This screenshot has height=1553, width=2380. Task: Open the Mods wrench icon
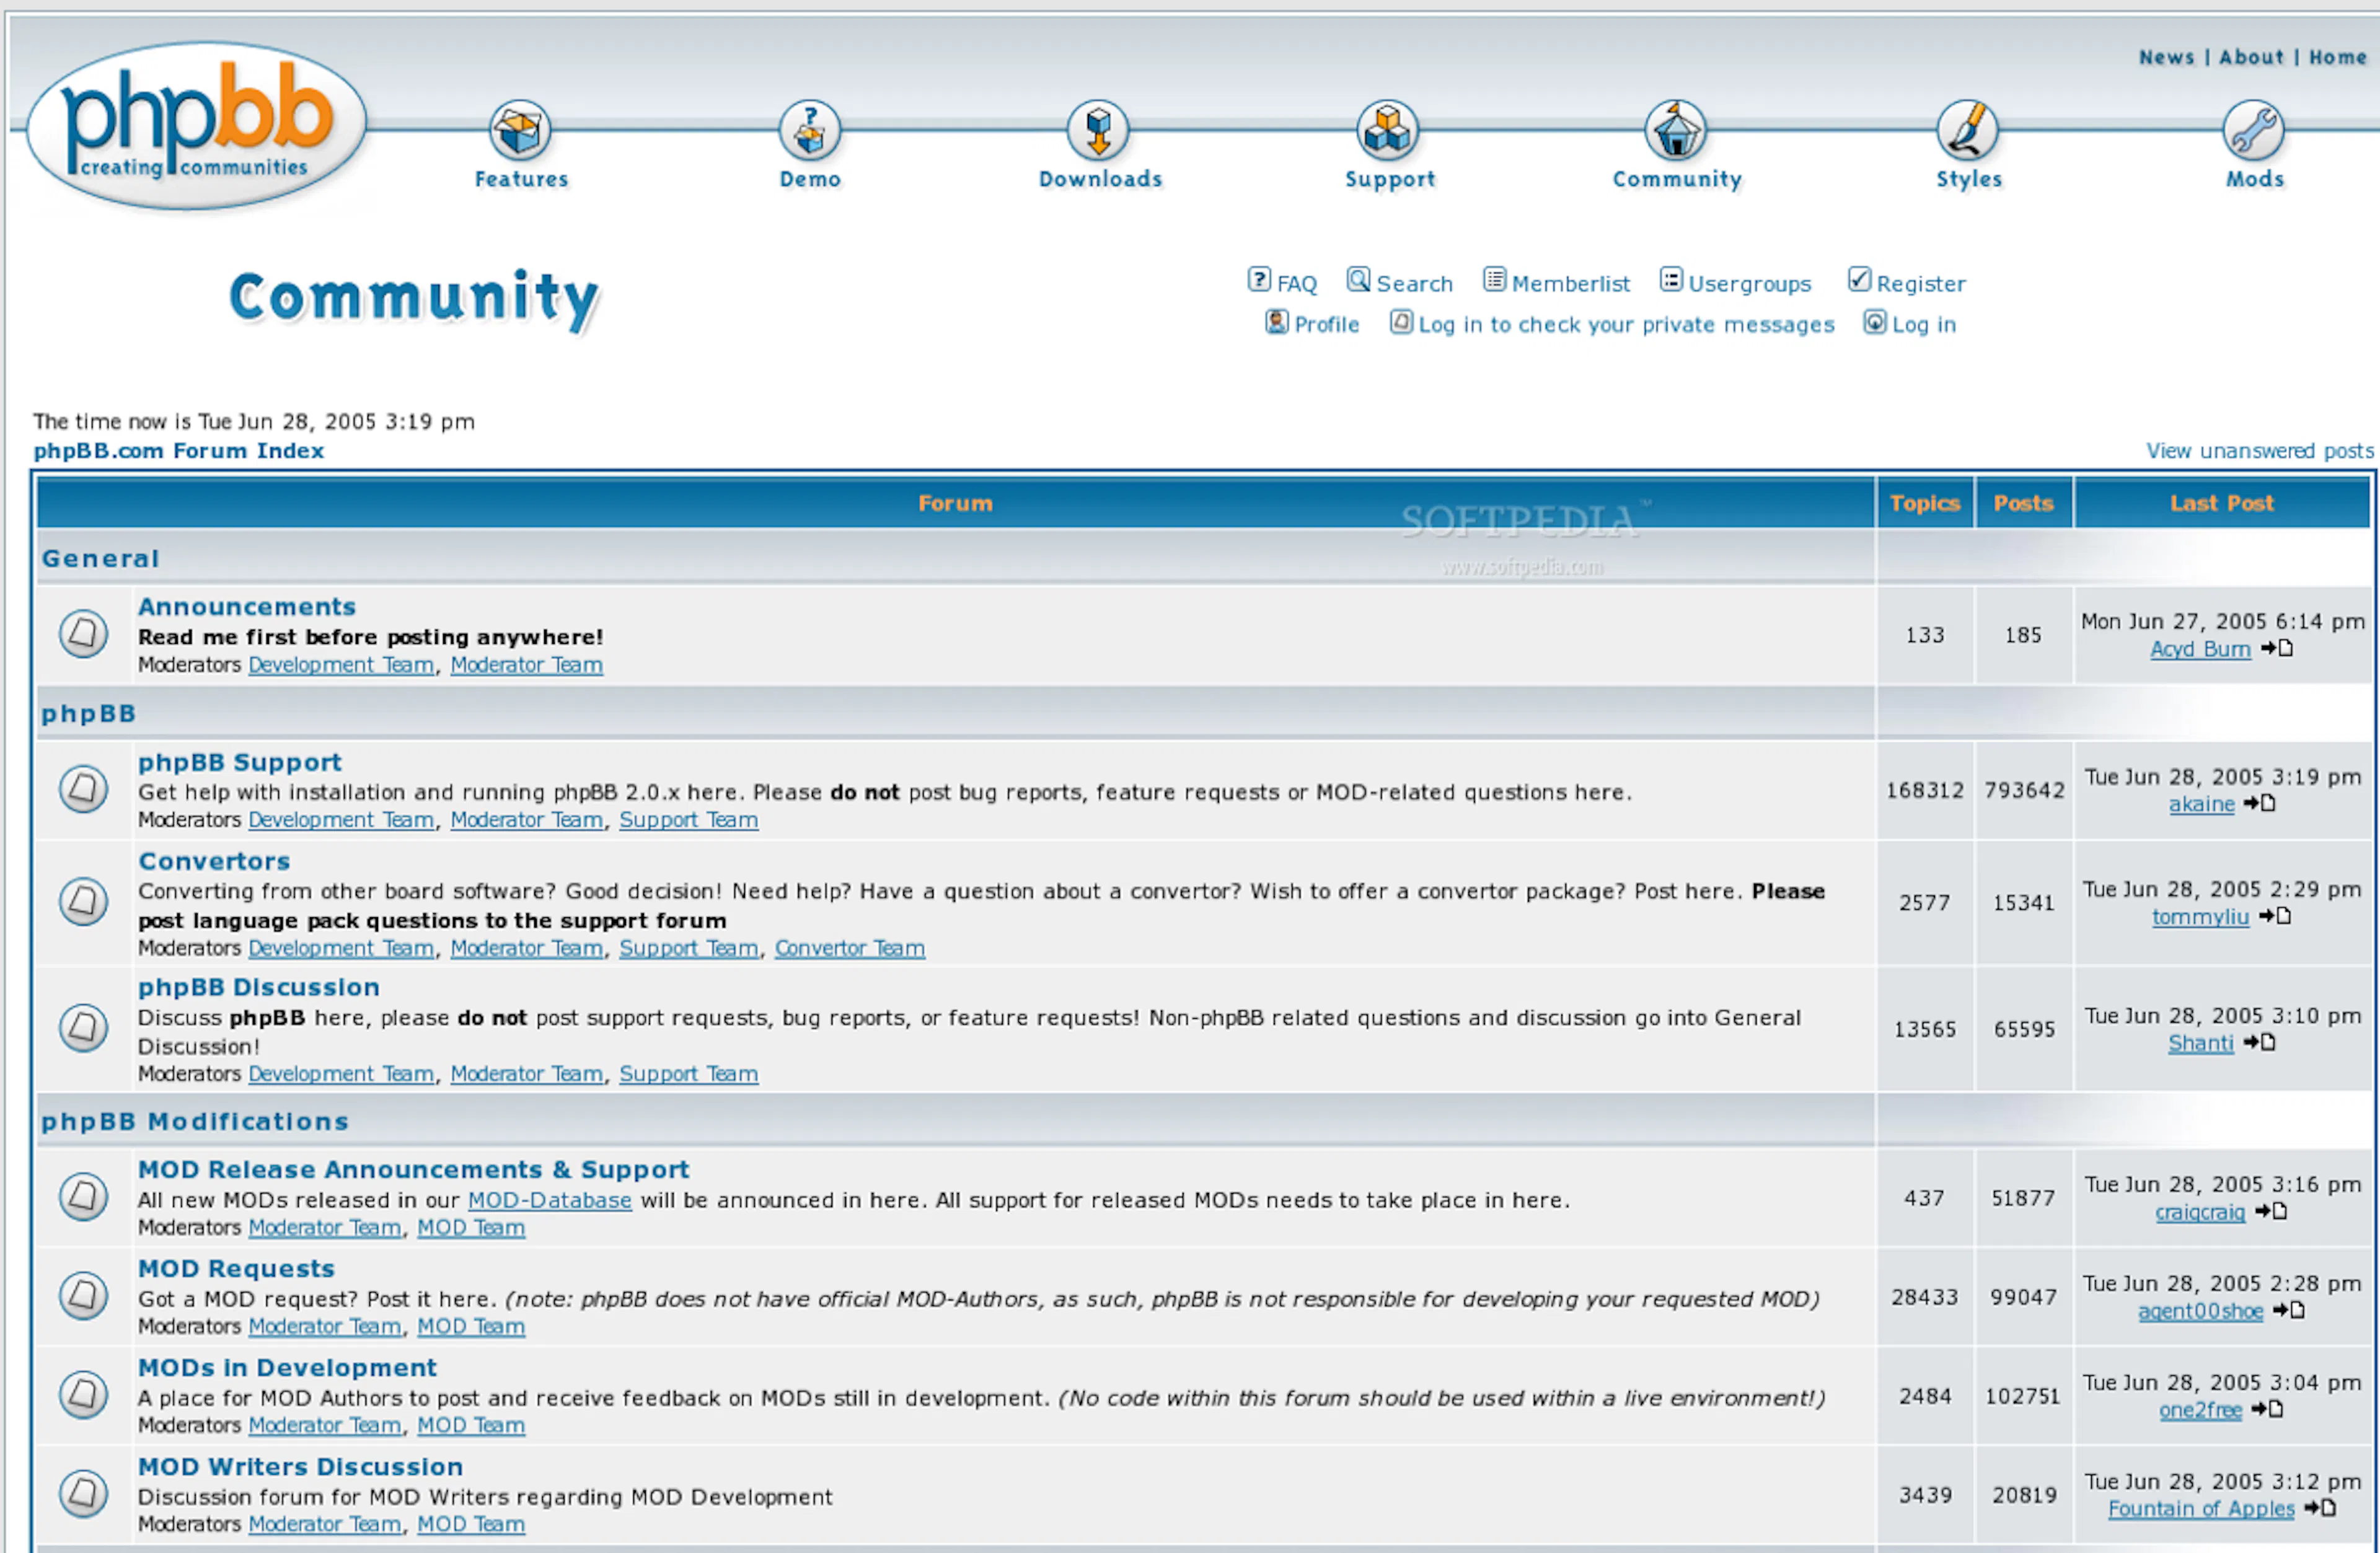click(2254, 130)
